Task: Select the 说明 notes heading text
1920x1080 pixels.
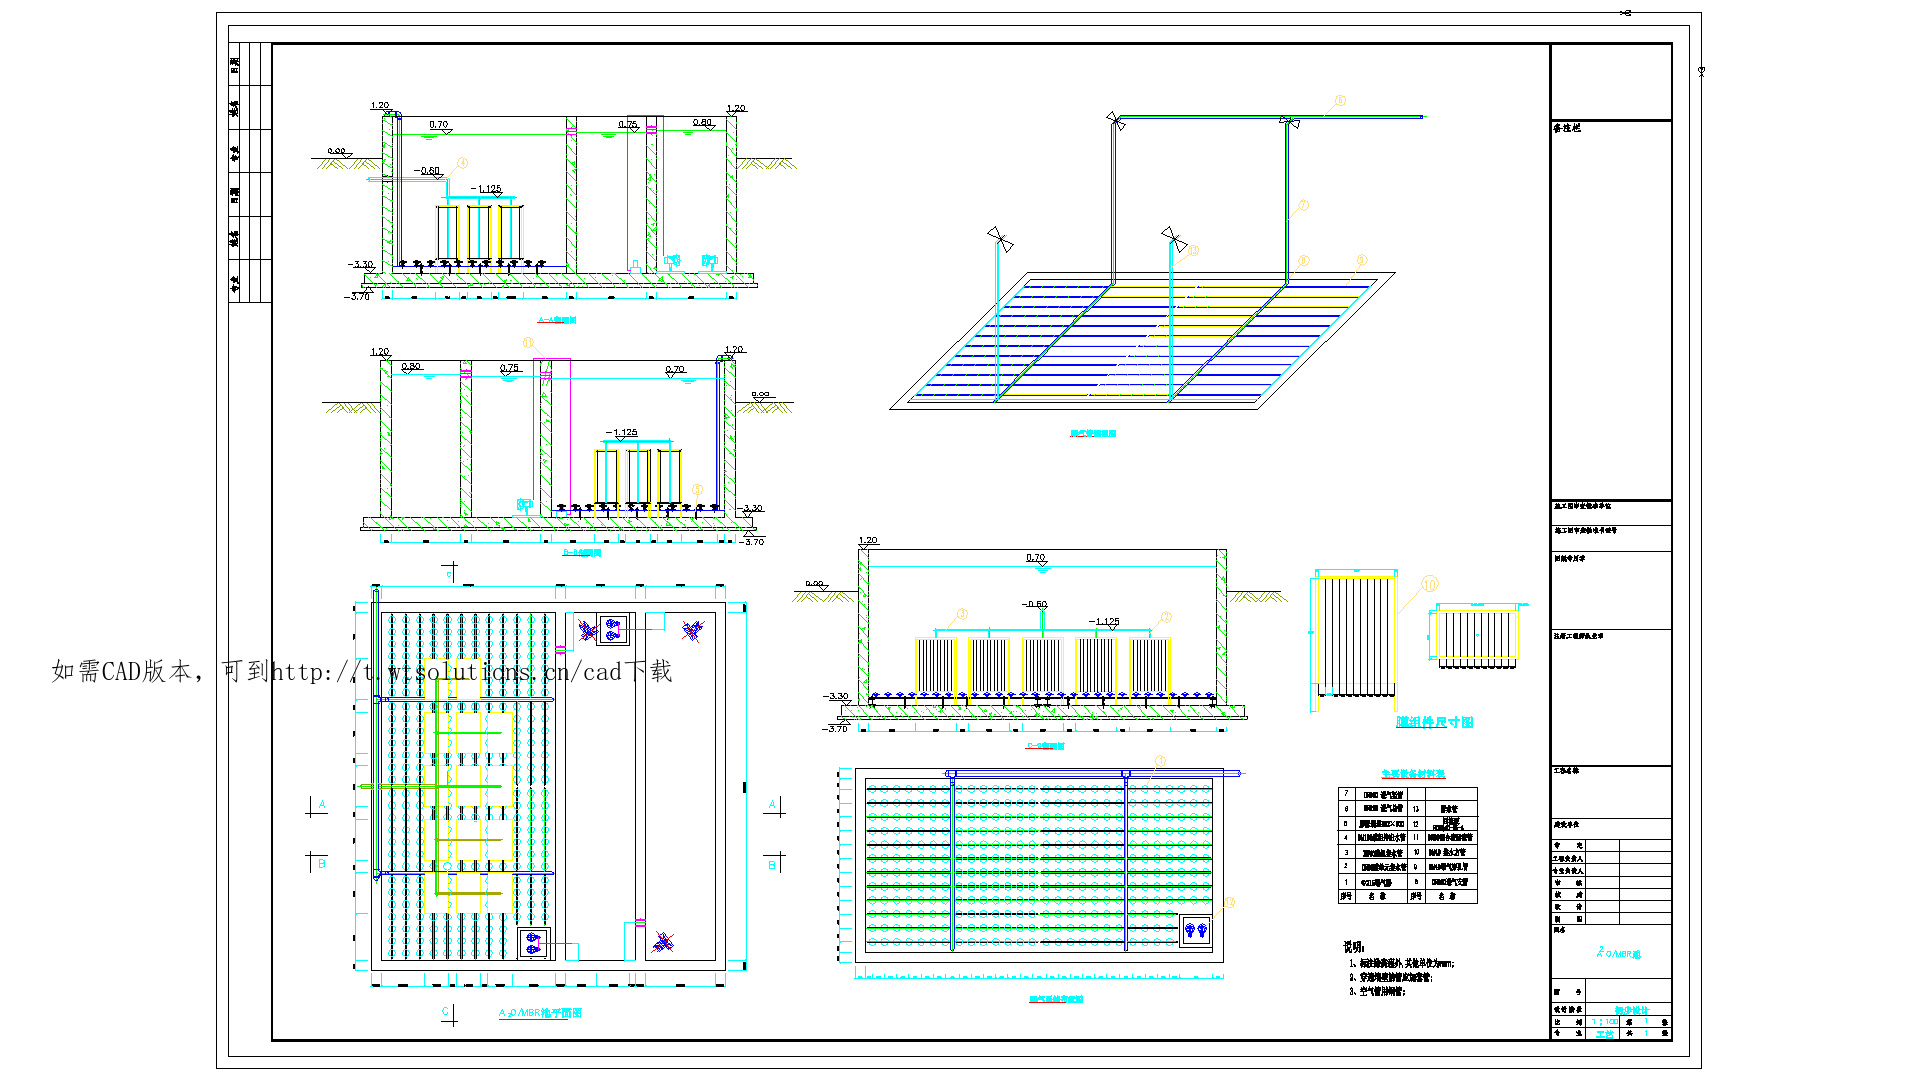Action: [x=1353, y=946]
